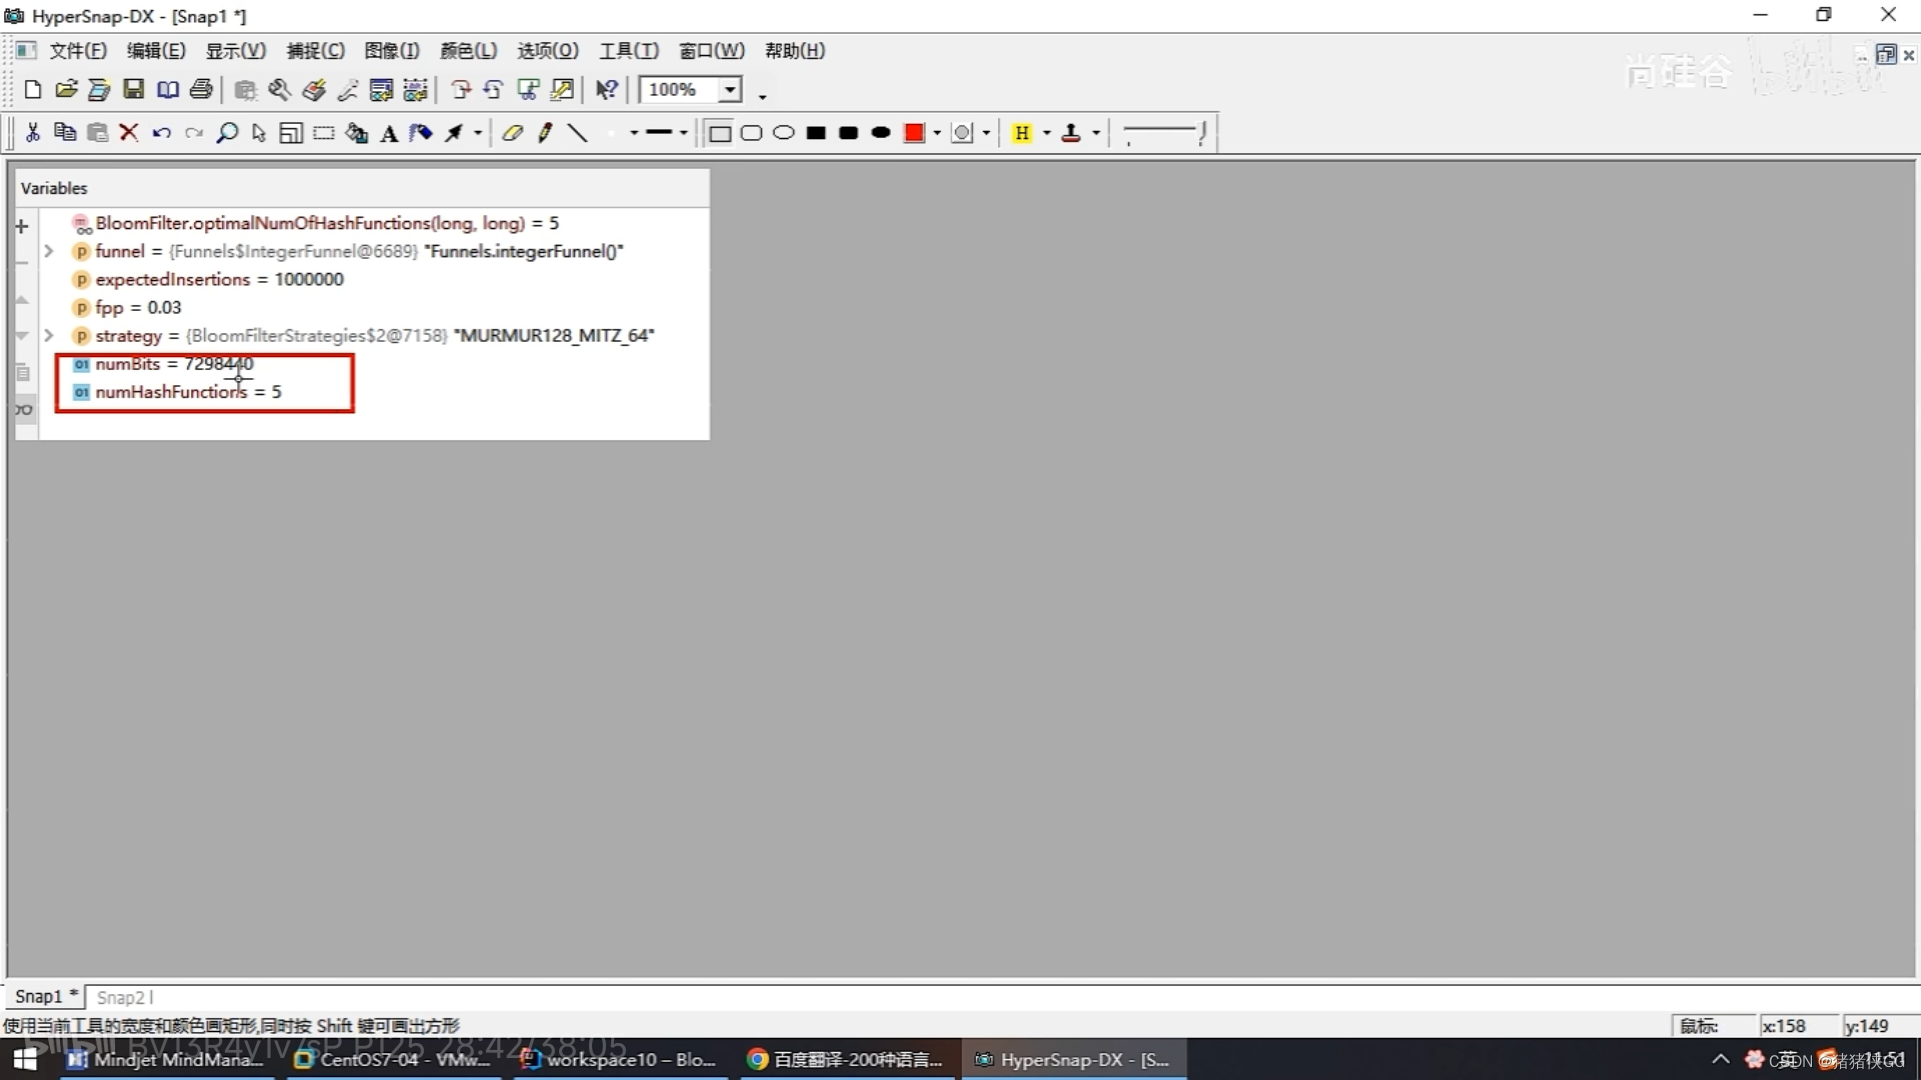This screenshot has height=1080, width=1921.
Task: Open the 工具(T) tools menu
Action: (x=629, y=51)
